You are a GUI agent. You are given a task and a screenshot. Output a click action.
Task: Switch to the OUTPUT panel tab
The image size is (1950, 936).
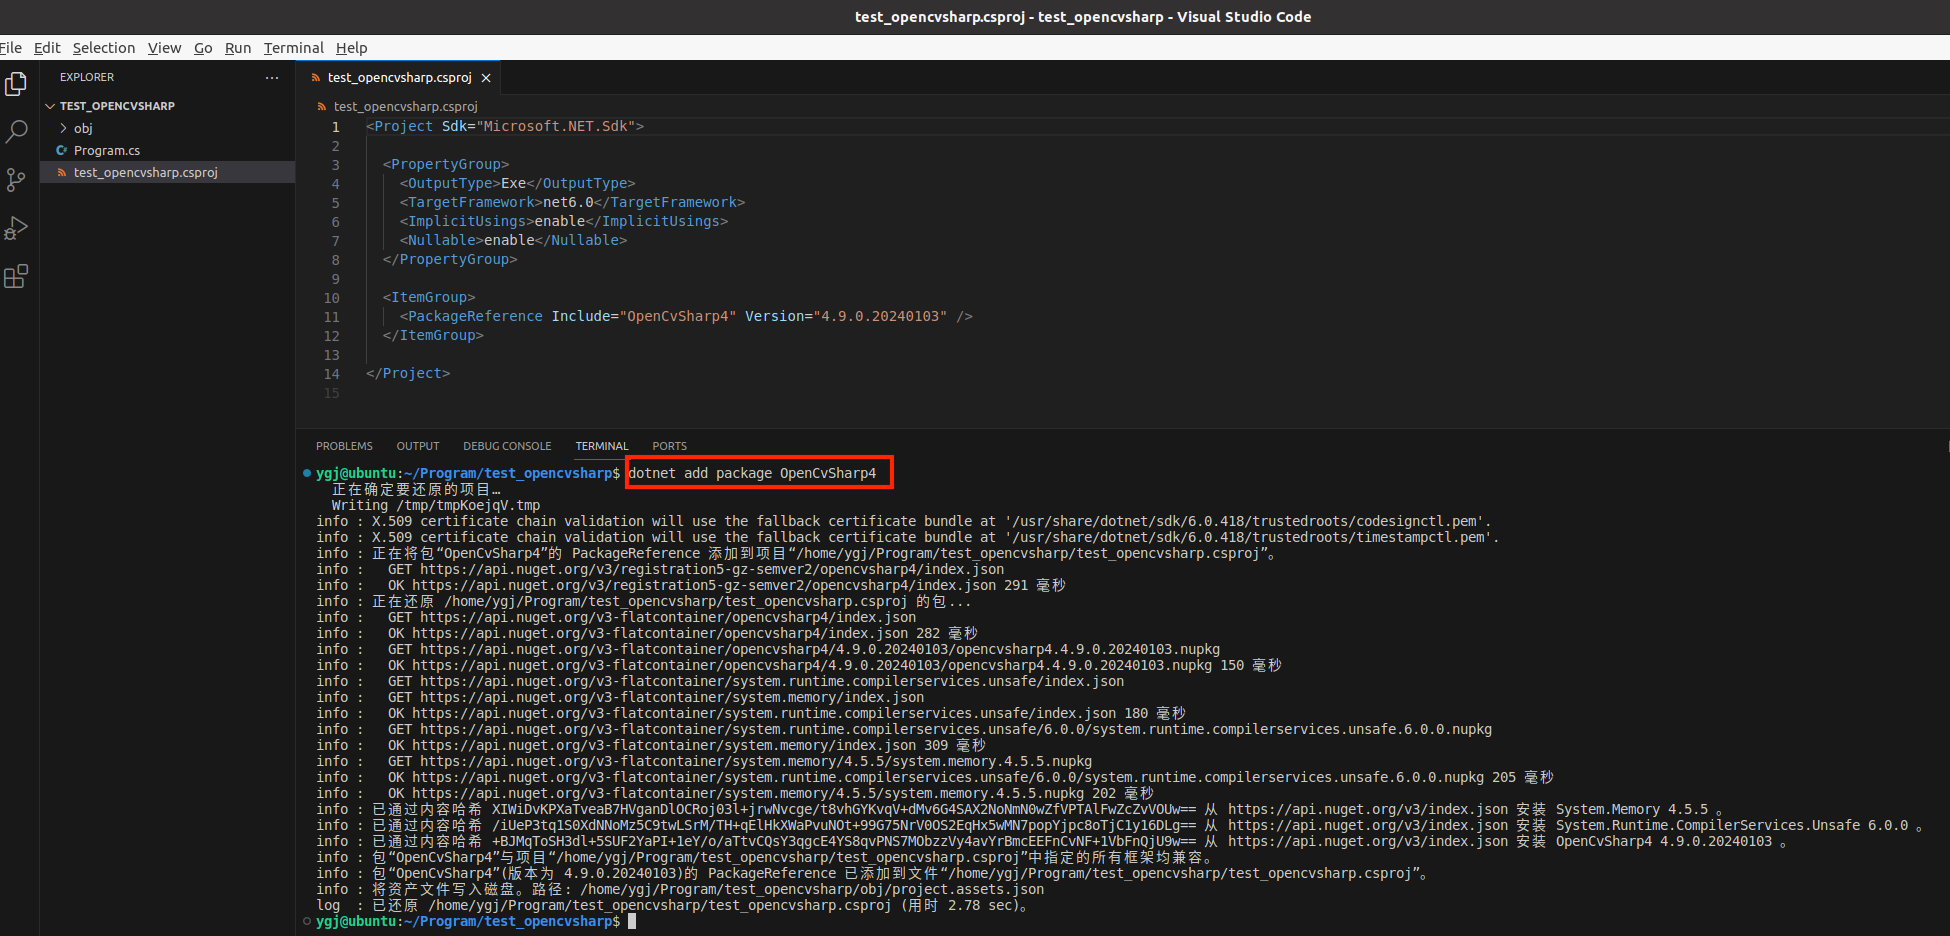pos(418,446)
